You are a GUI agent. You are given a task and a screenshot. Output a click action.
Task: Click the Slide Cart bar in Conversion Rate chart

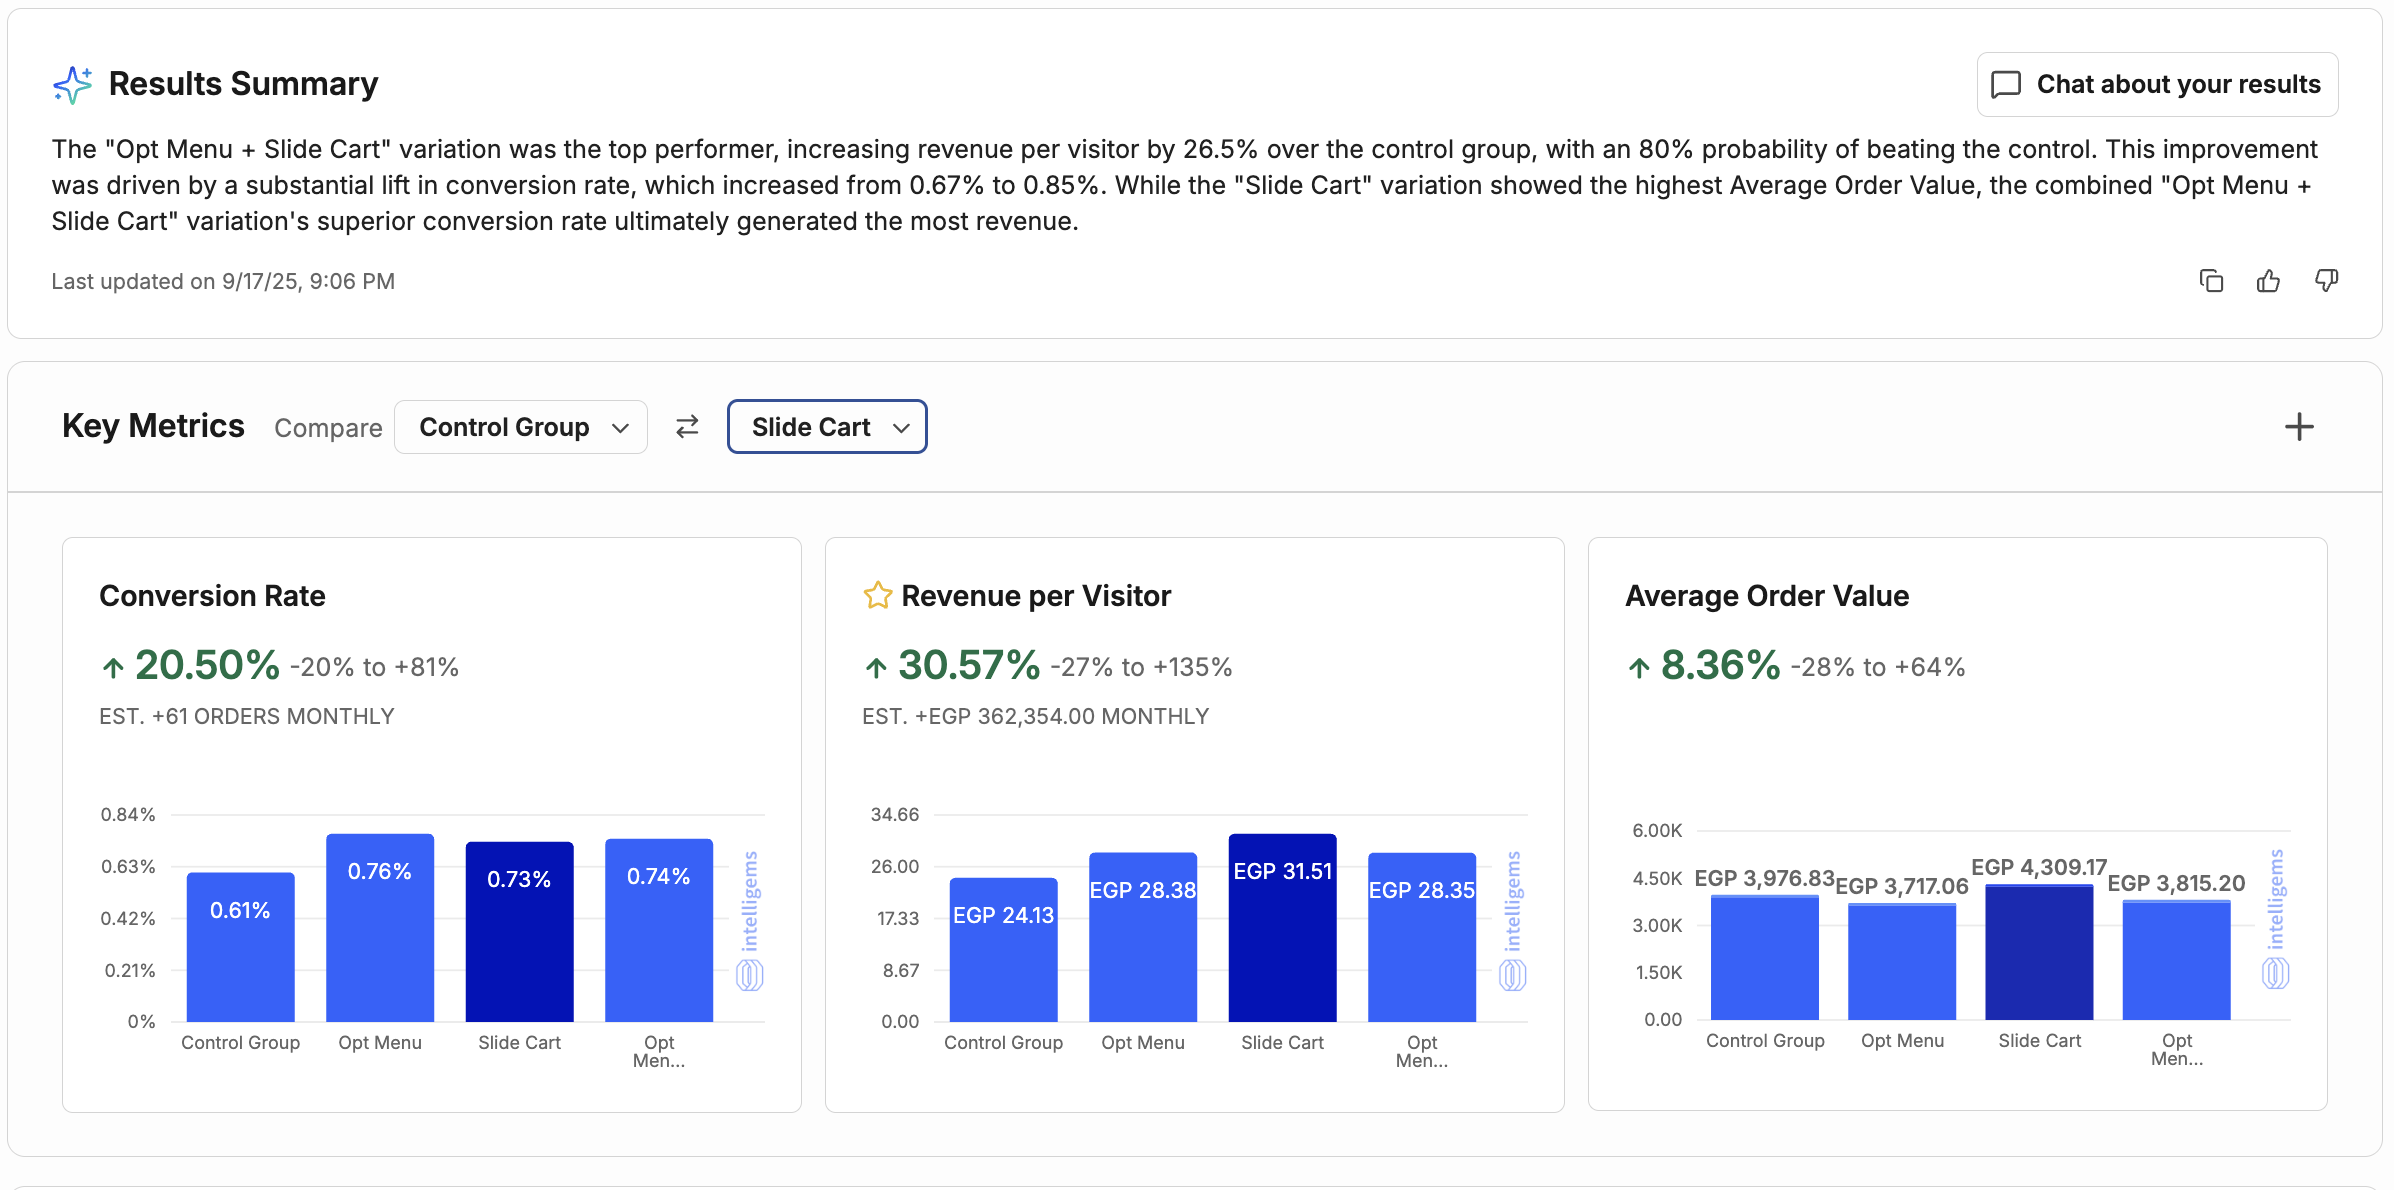[519, 932]
